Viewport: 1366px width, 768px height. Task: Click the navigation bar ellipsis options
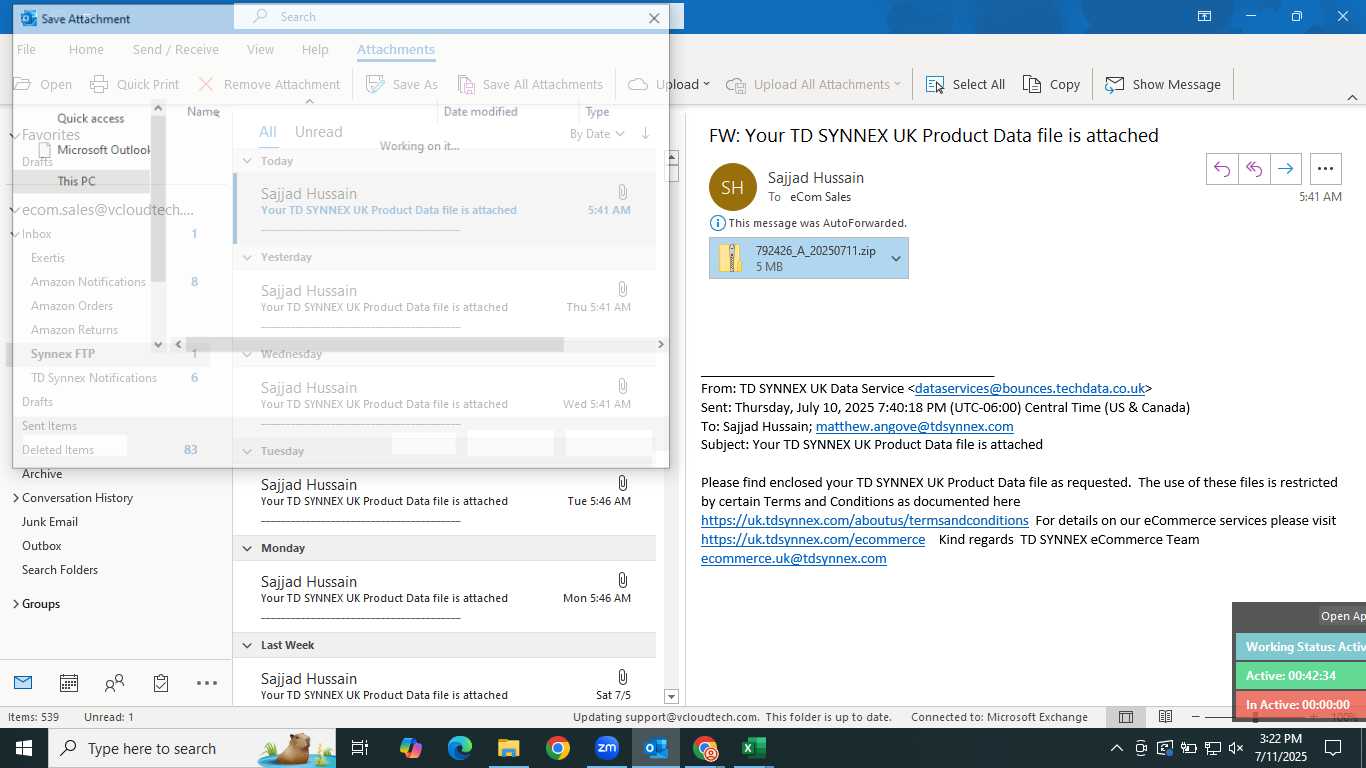coord(207,683)
